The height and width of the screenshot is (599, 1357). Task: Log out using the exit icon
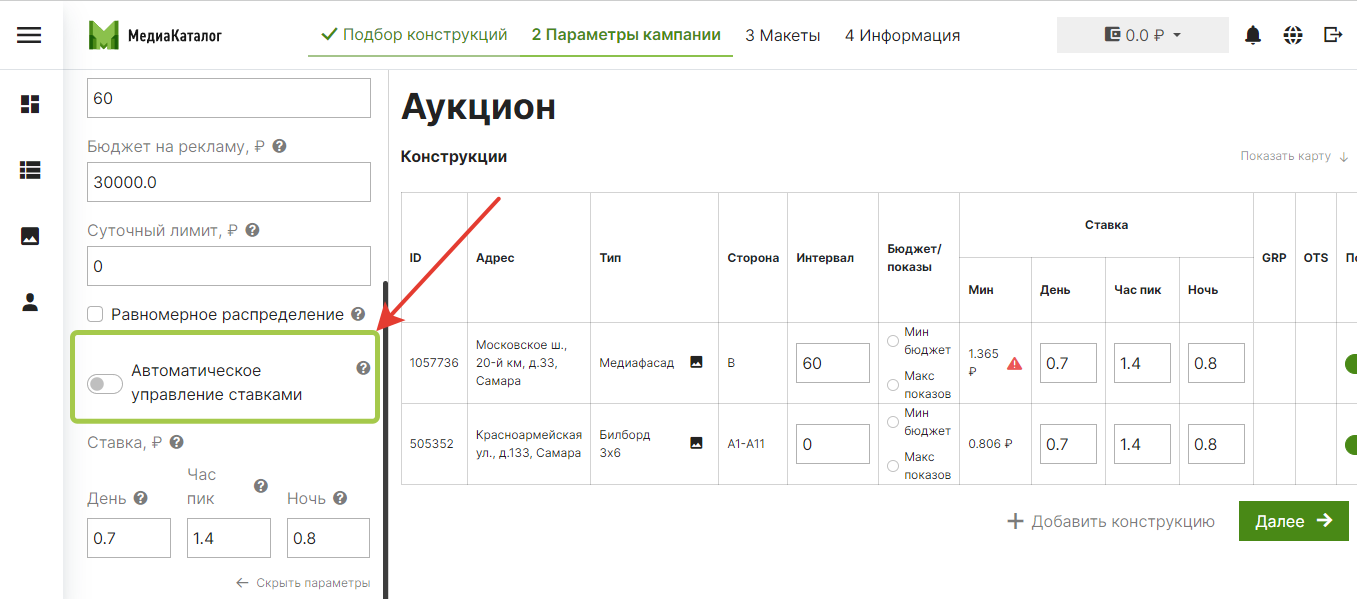[x=1333, y=34]
